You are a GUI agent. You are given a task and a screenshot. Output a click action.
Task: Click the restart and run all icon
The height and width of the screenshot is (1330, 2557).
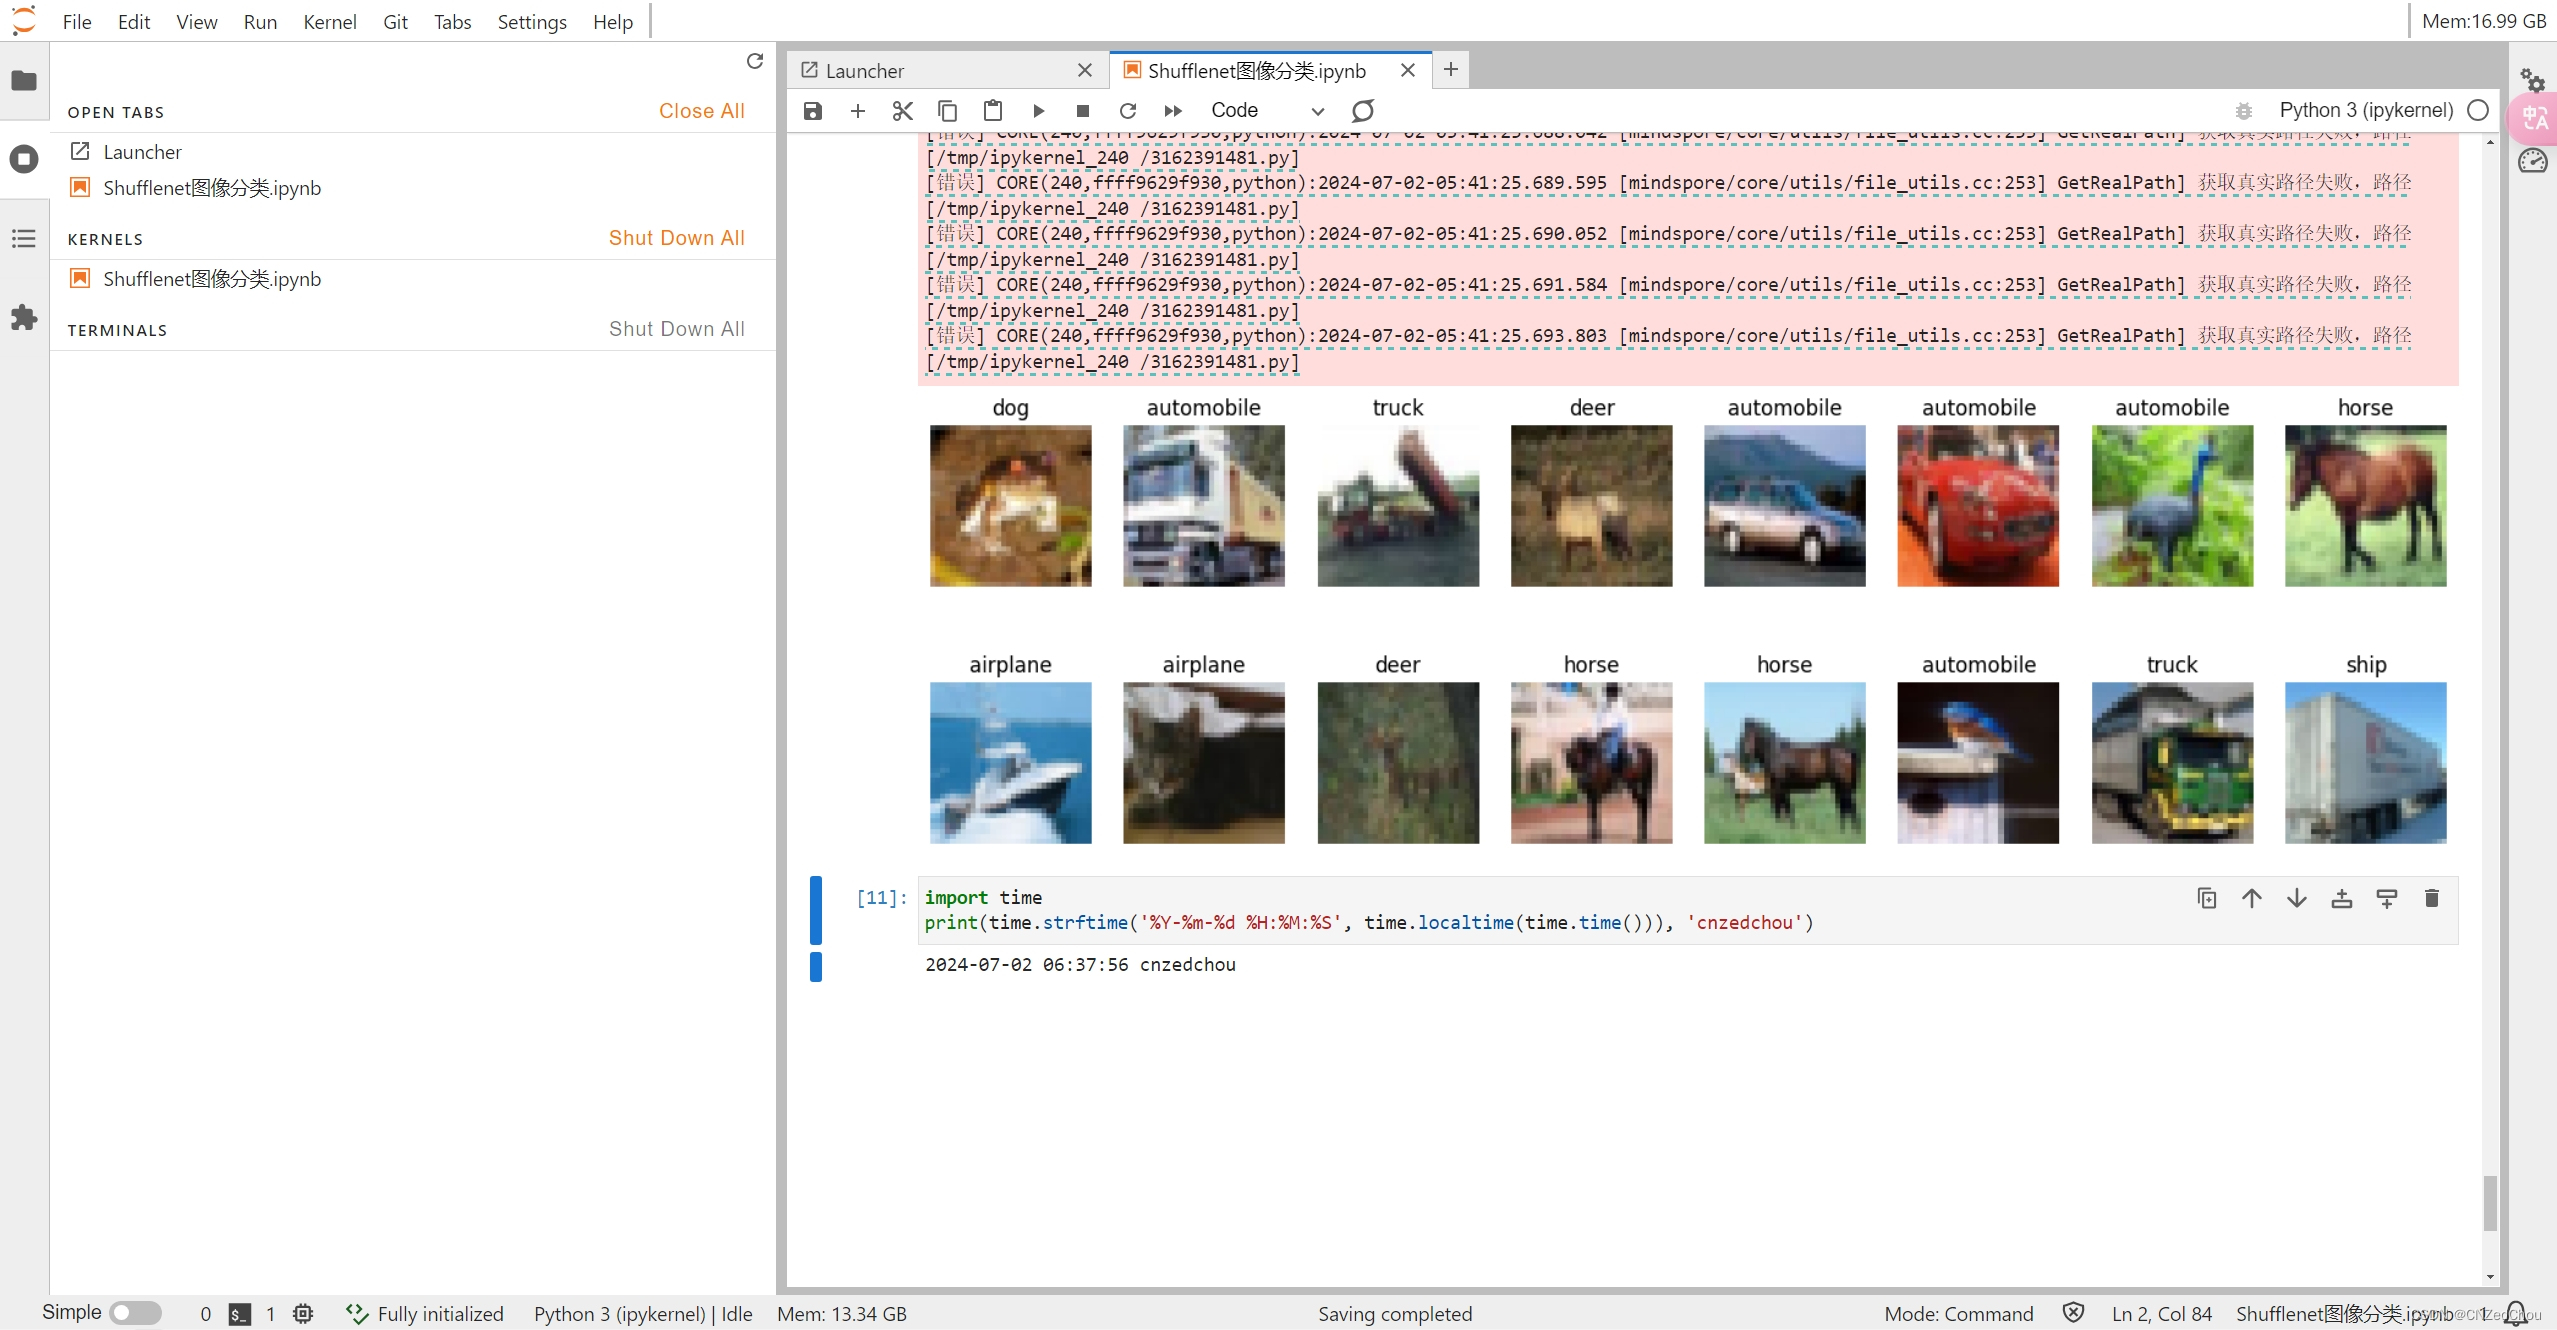1174,110
